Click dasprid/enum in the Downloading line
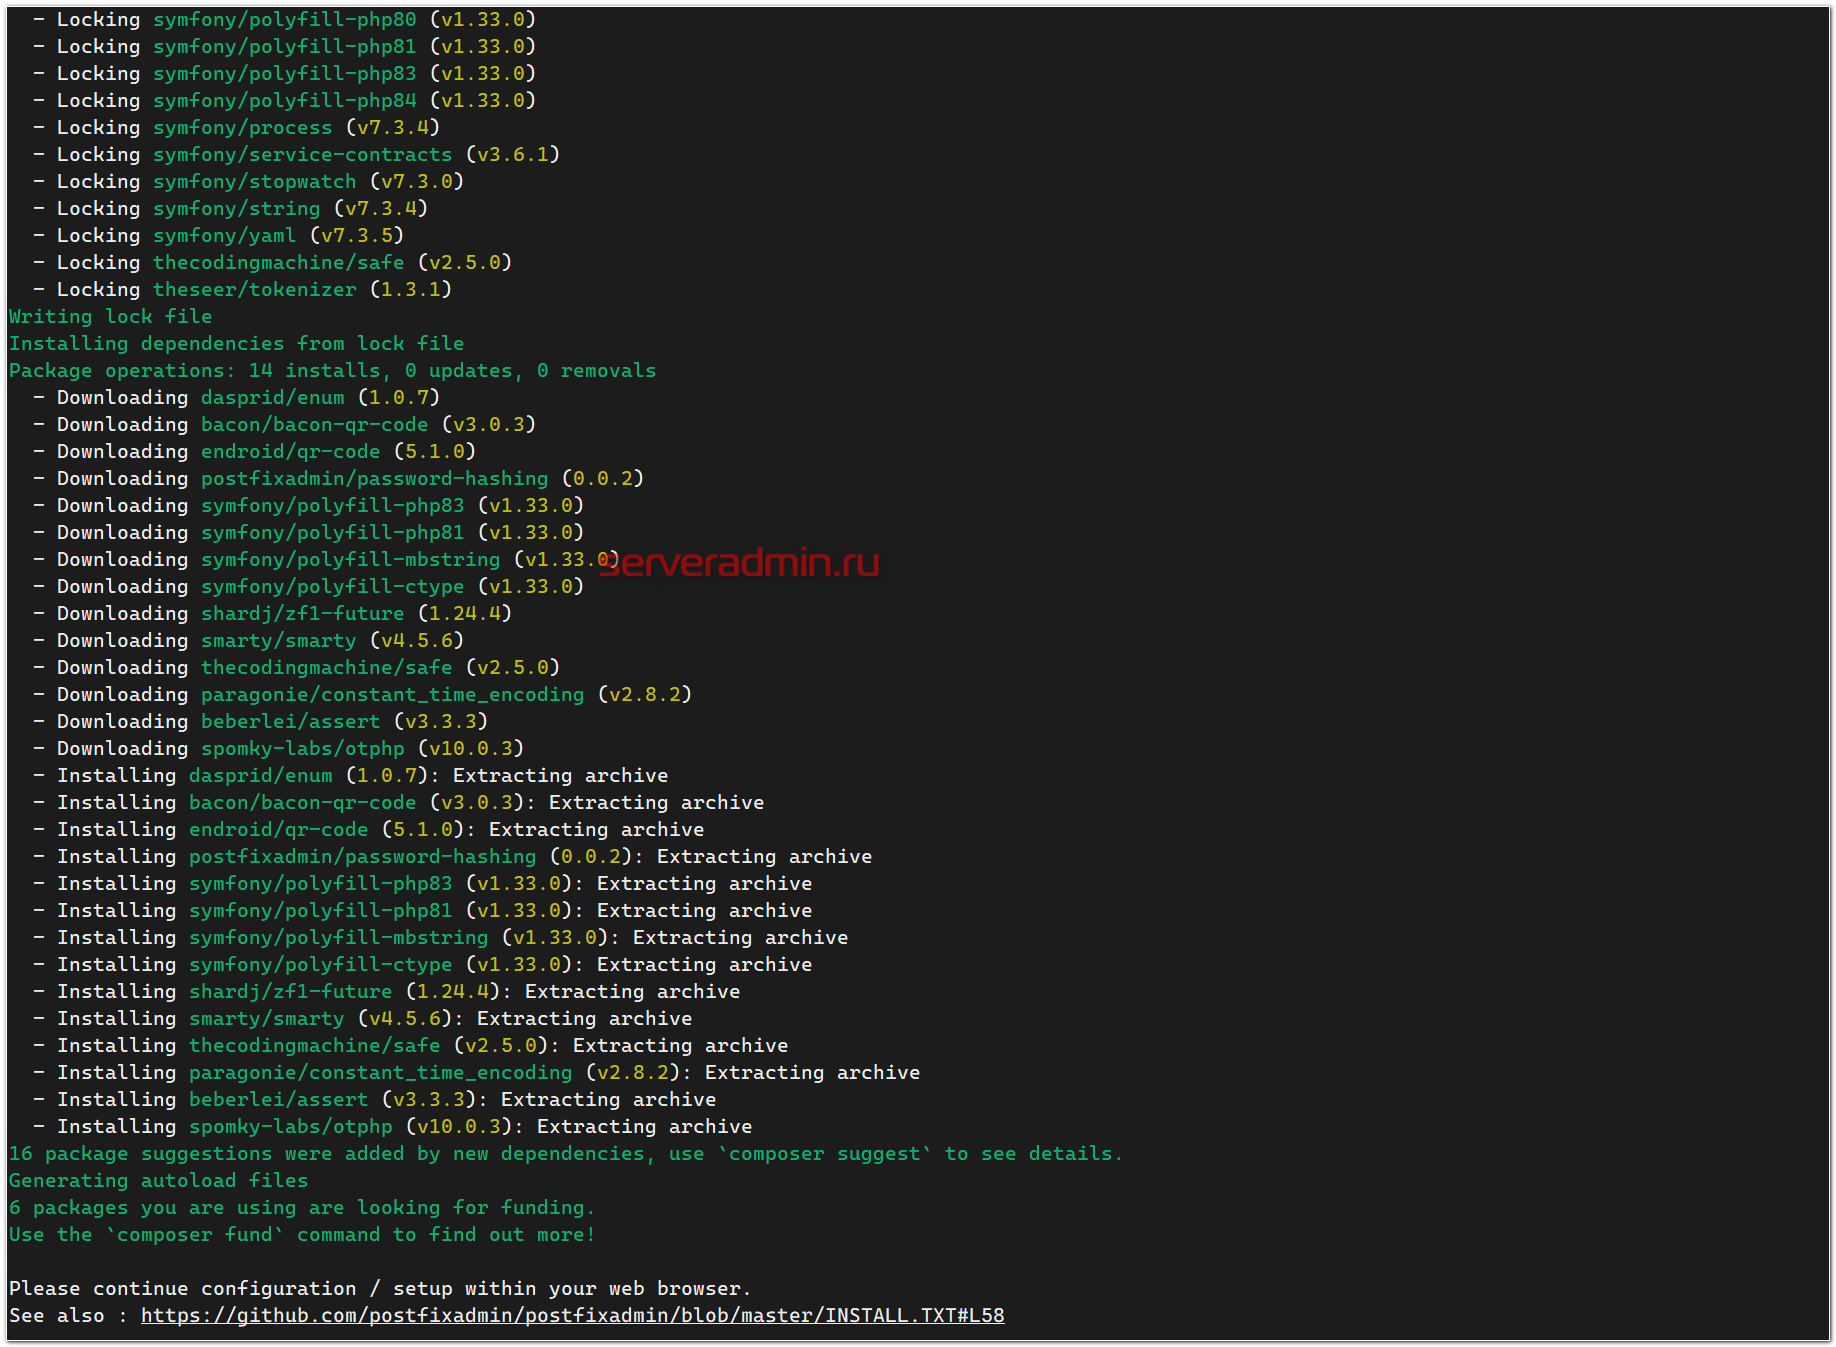Screen dimensions: 1836x1347 pos(272,398)
